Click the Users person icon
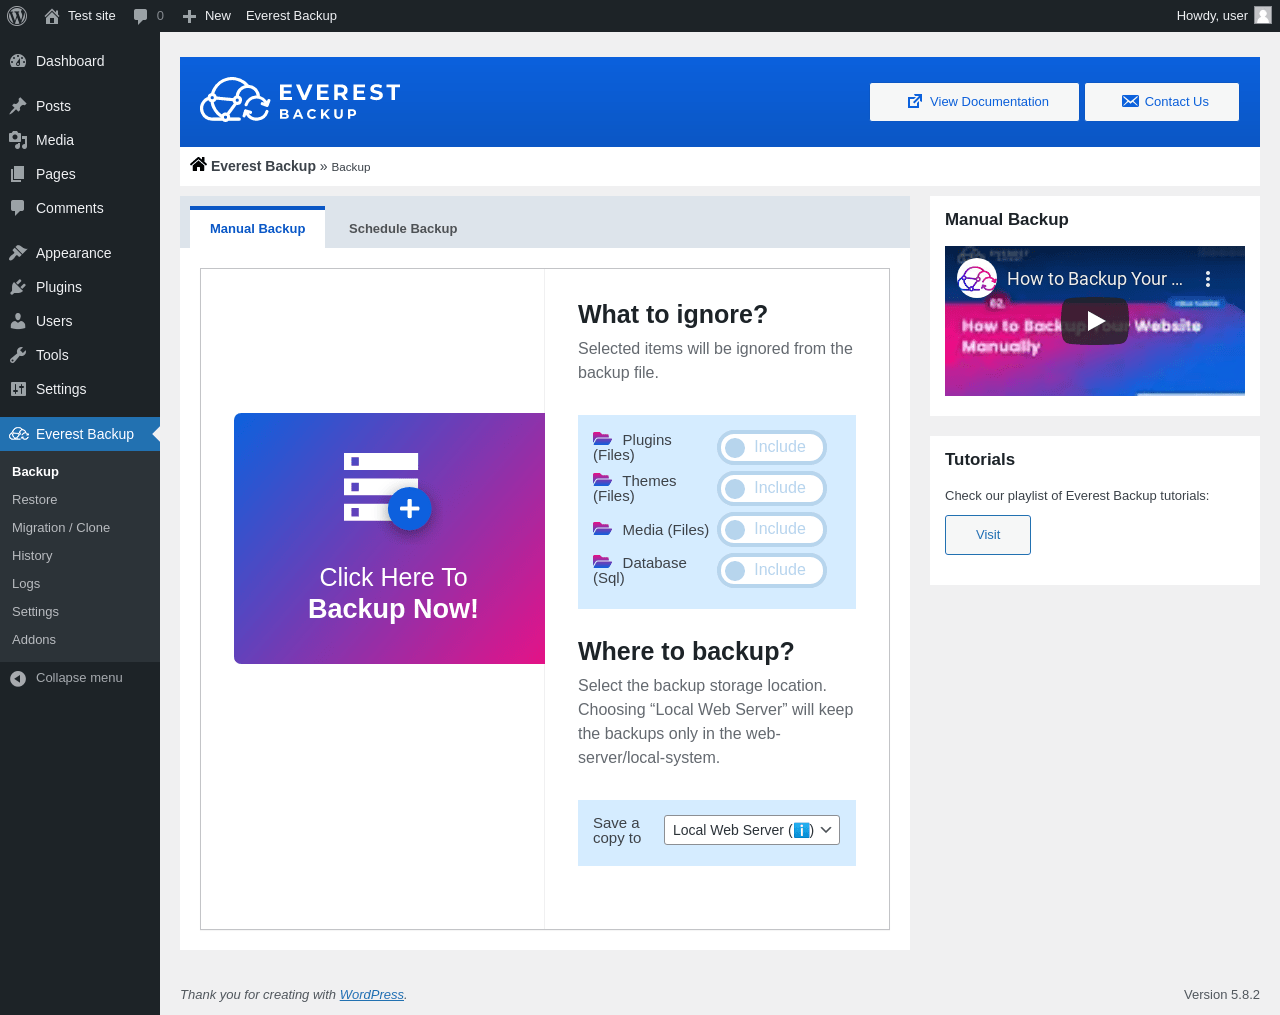The height and width of the screenshot is (1015, 1280). point(18,321)
